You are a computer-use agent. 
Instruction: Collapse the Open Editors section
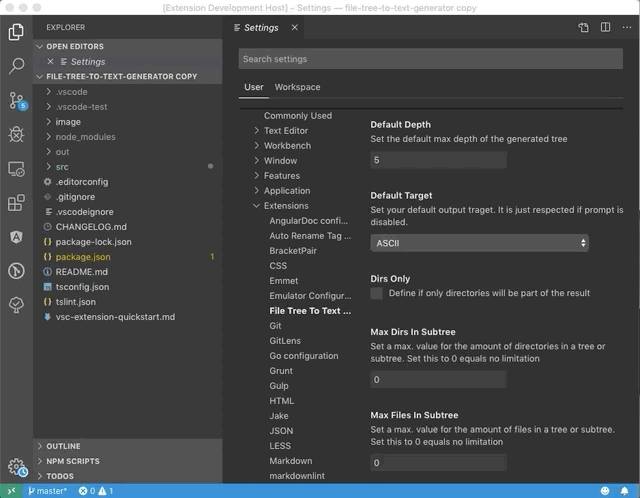pos(128,47)
